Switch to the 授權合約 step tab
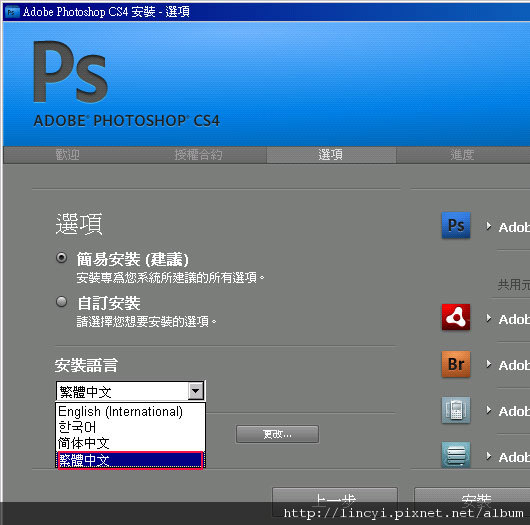 point(198,155)
